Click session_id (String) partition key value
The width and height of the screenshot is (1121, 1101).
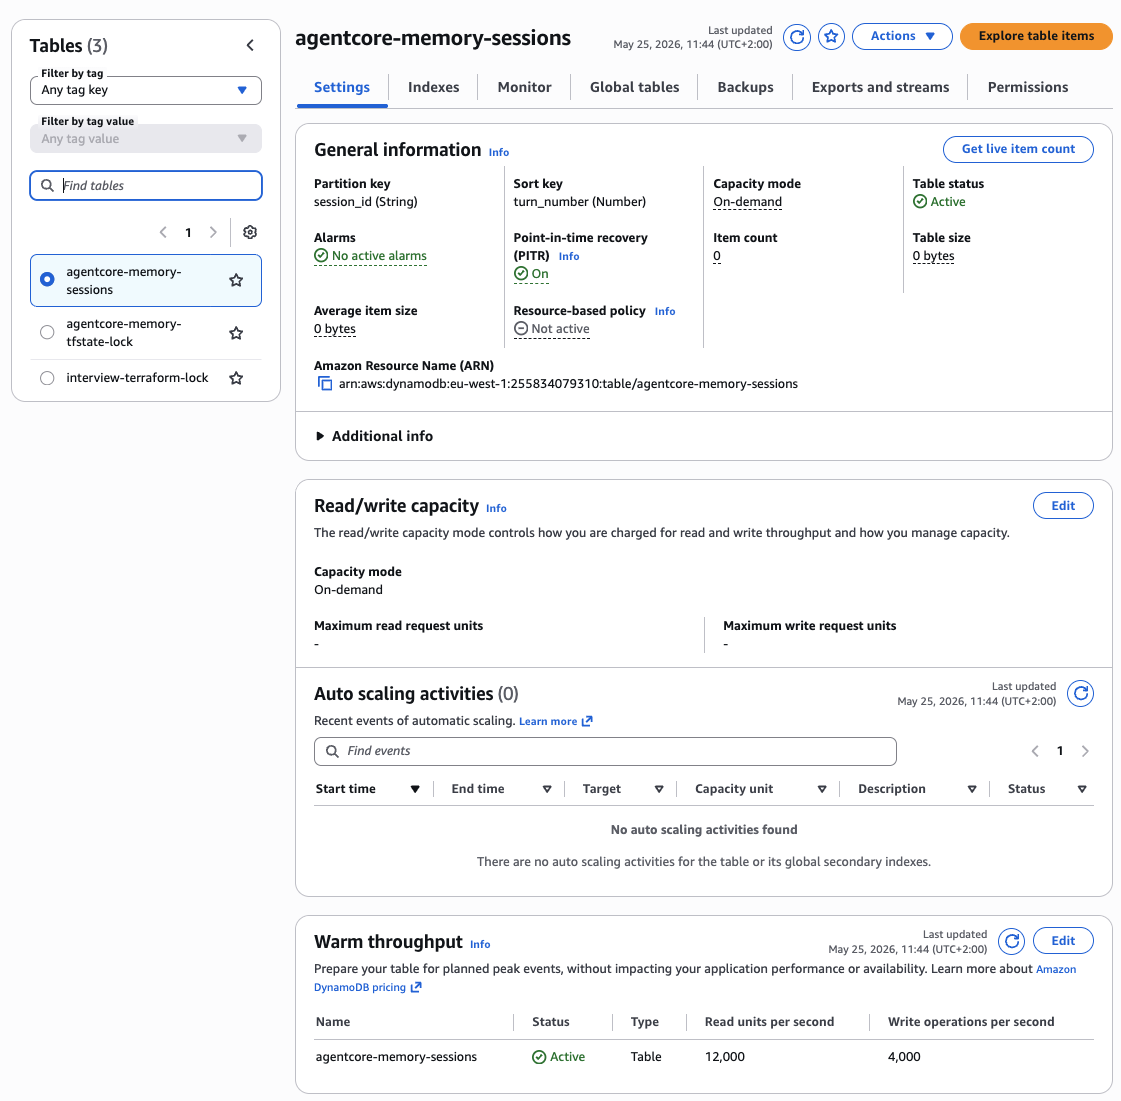[x=365, y=202]
